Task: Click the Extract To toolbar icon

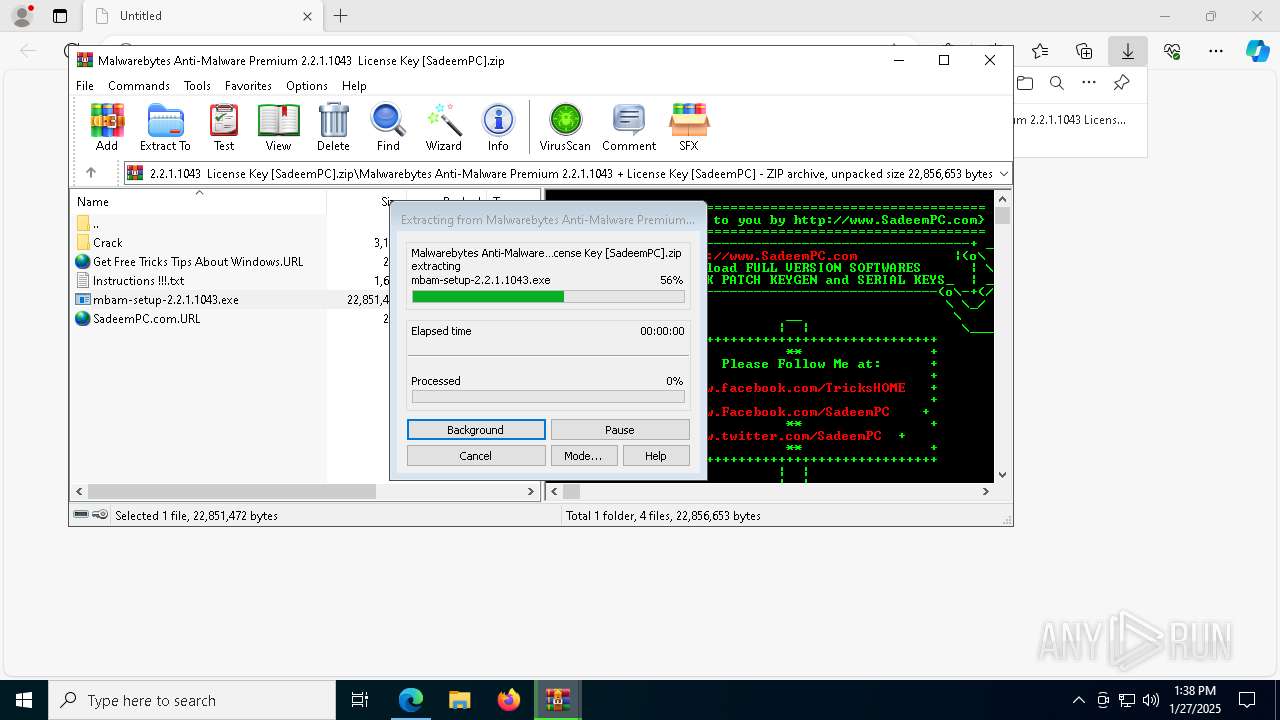Action: (x=165, y=127)
